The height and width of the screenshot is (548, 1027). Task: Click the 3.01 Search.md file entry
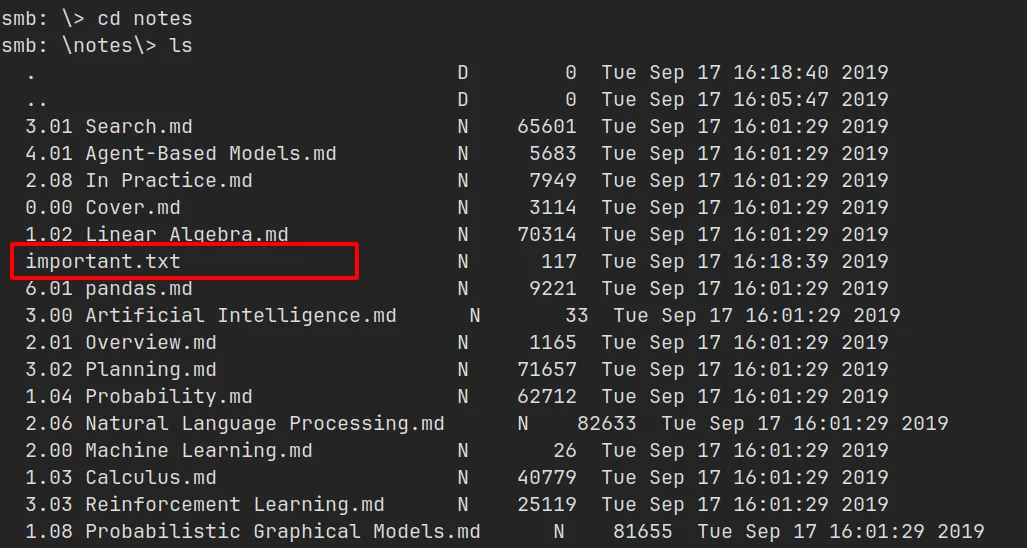[x=109, y=127]
